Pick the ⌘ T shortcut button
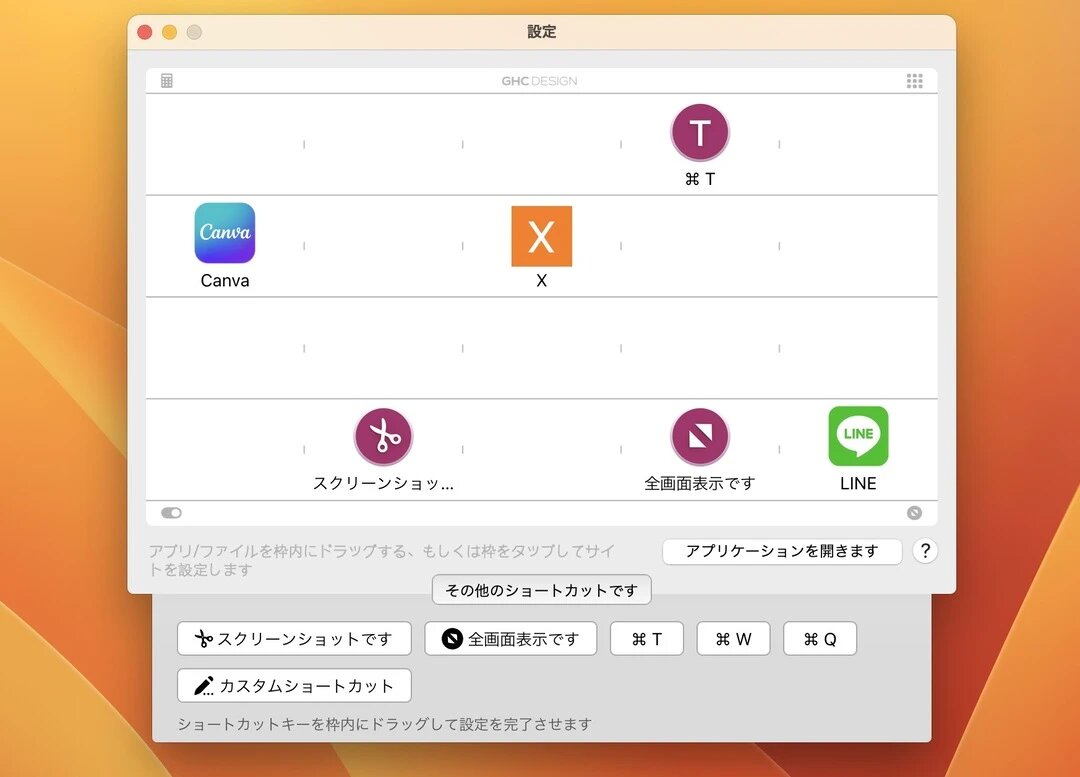This screenshot has width=1080, height=777. pyautogui.click(x=647, y=639)
